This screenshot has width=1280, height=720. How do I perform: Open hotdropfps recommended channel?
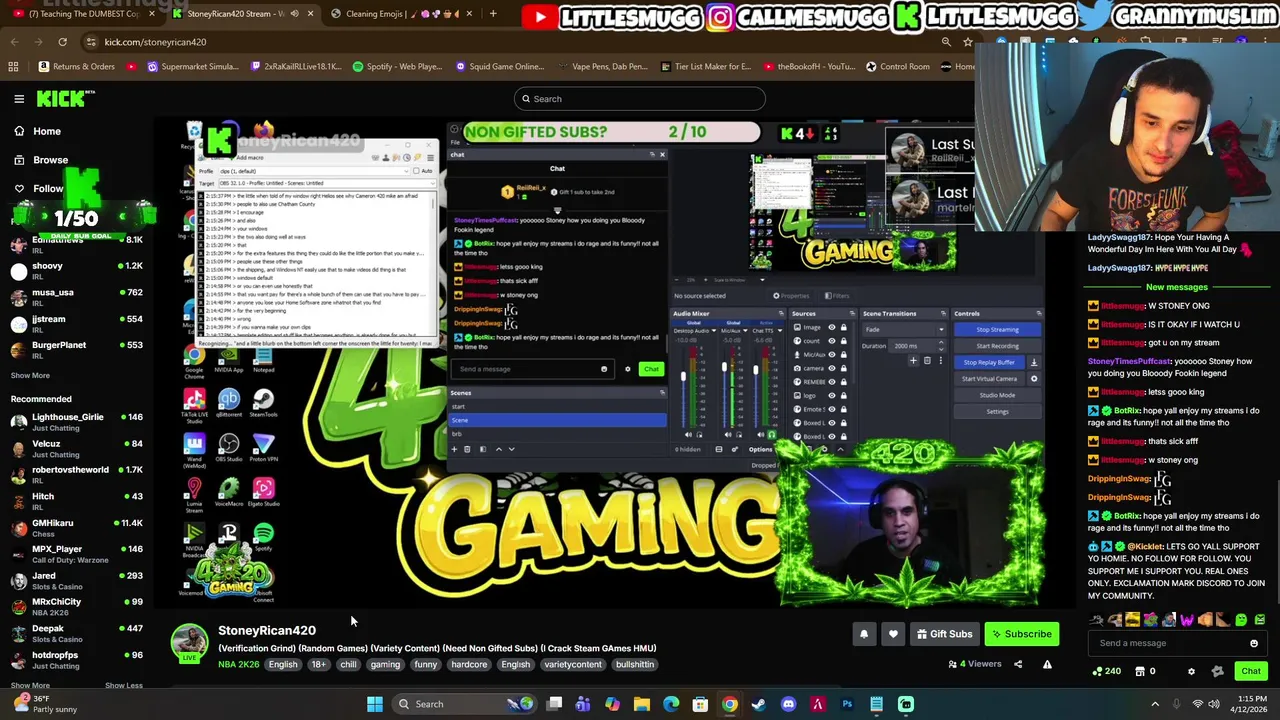77,659
